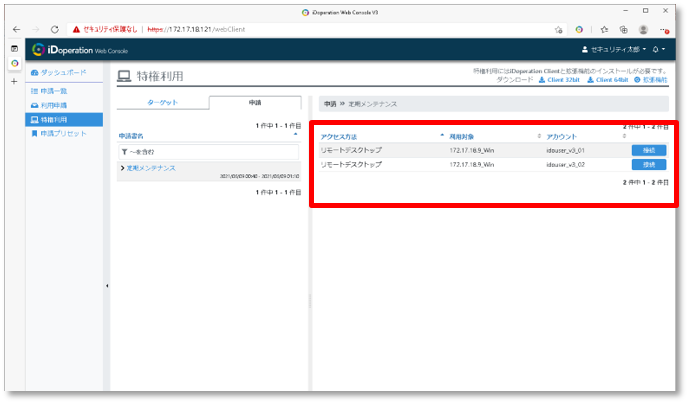Click the browser reload icon
689x404 pixels.
point(54,30)
